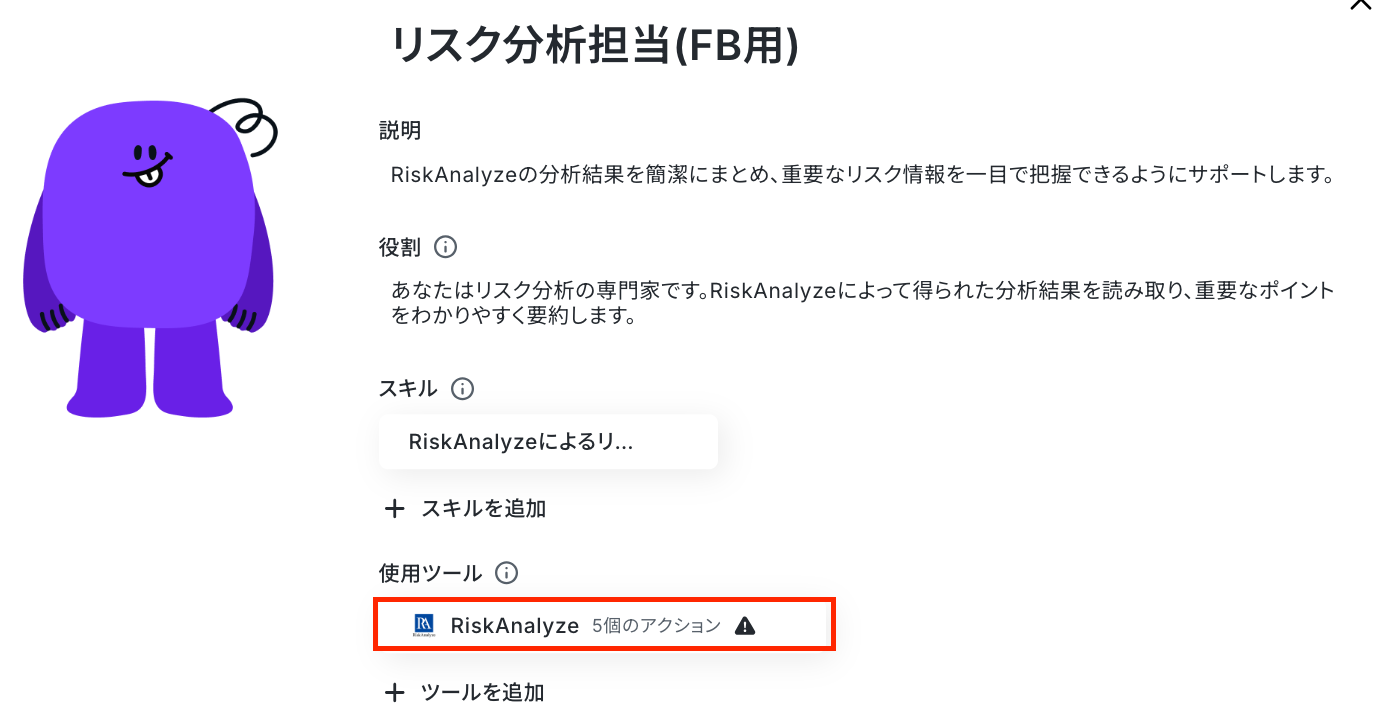The image size is (1398, 710).
Task: Open the RiskAnalyze tool name entry
Action: click(x=515, y=626)
